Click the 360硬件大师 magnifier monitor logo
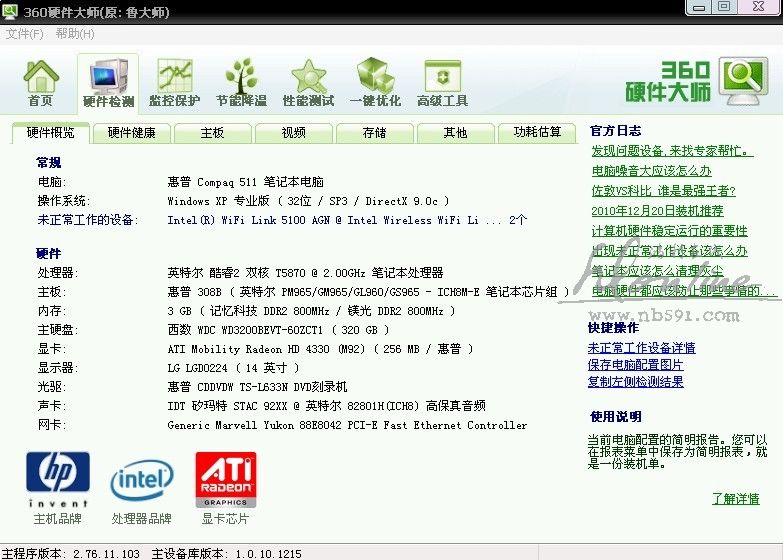The height and width of the screenshot is (560, 783). [x=744, y=80]
